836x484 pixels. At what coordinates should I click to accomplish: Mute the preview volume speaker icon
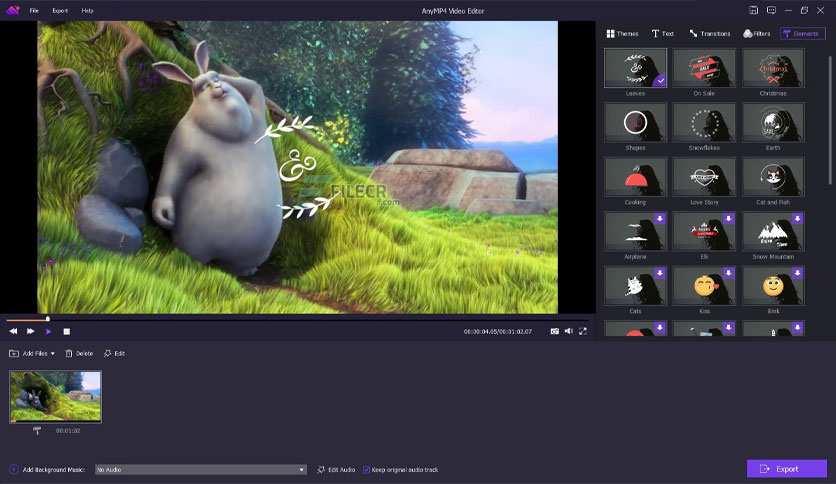tap(569, 331)
